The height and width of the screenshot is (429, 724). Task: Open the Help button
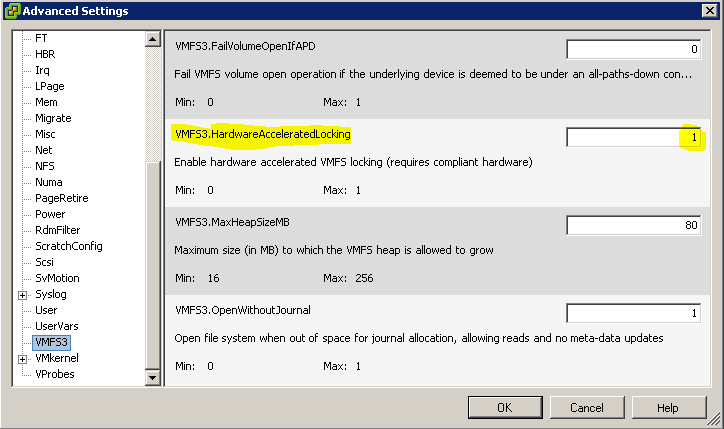(669, 407)
